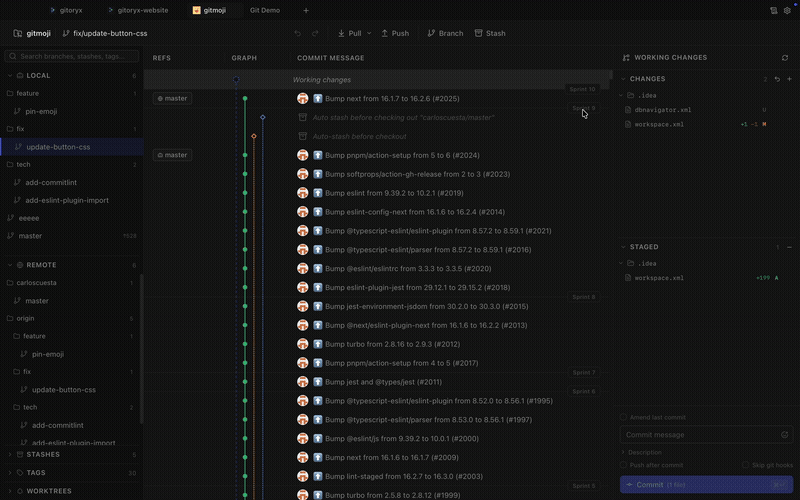800x500 pixels.
Task: Add a new repository tab
Action: coord(306,10)
